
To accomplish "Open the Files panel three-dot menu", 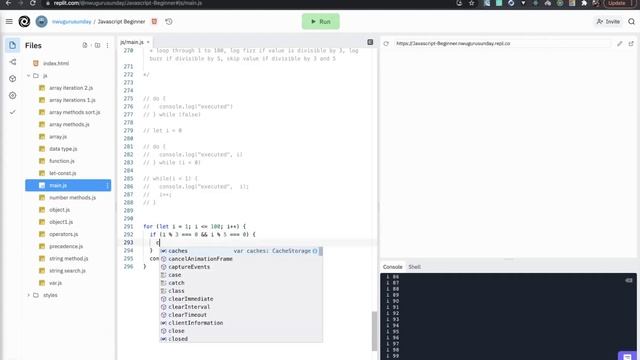I will pyautogui.click(x=107, y=45).
